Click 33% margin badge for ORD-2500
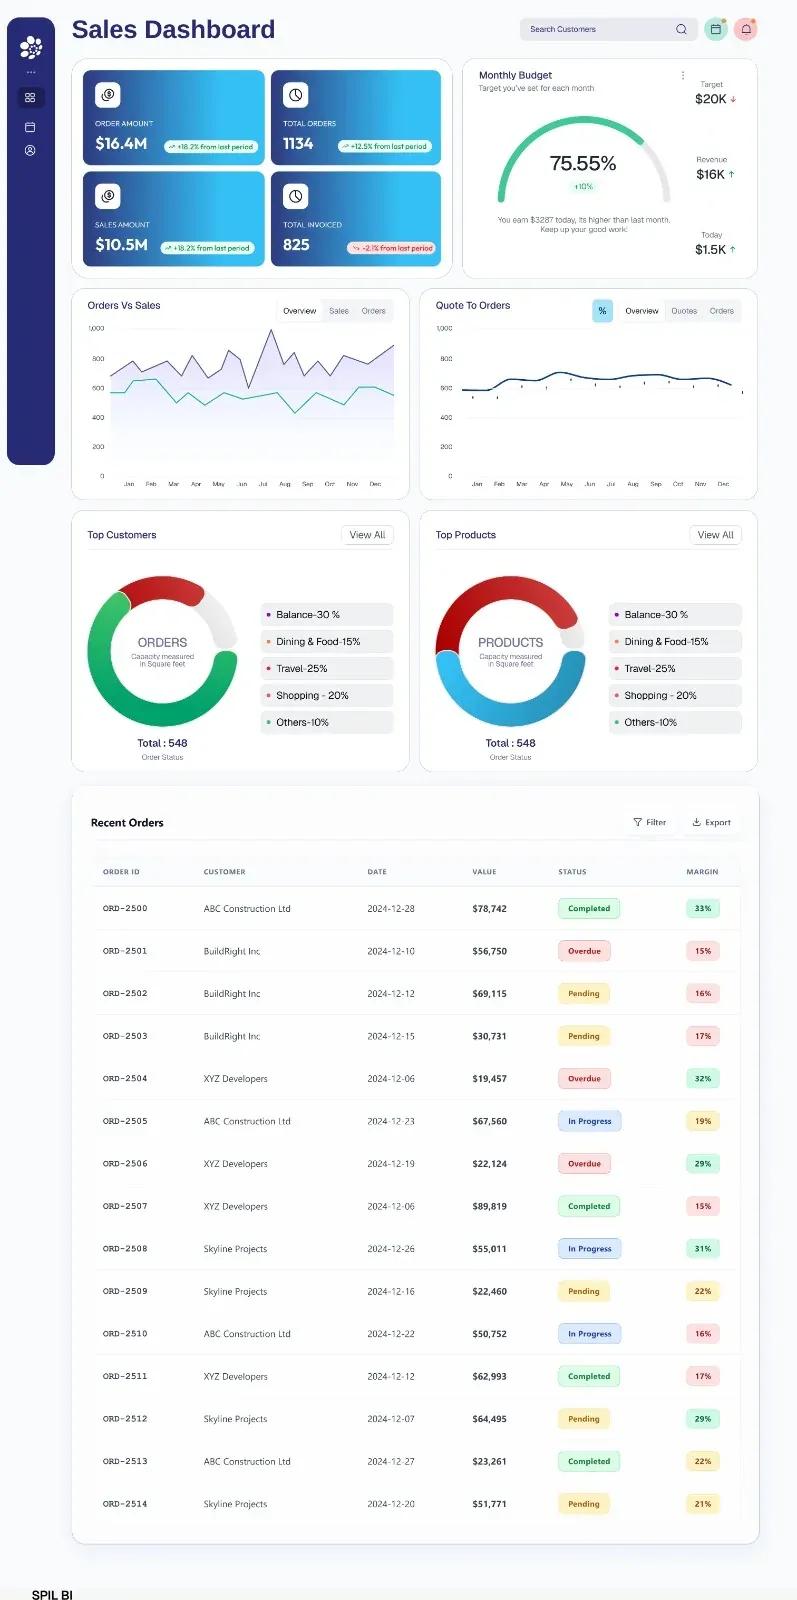The image size is (797, 1600). tap(703, 908)
